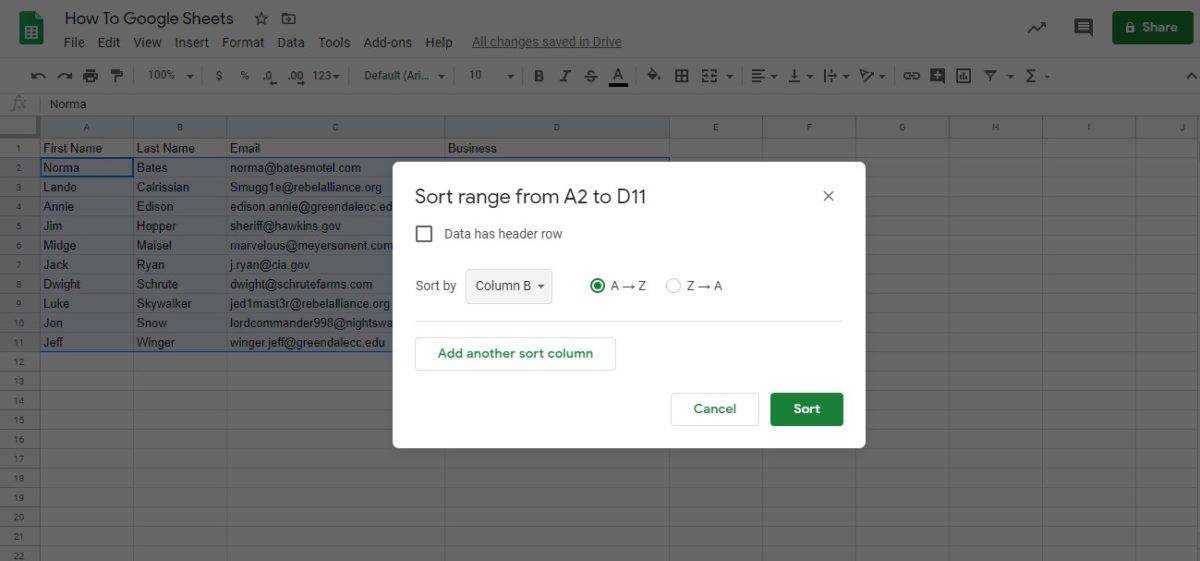Screen dimensions: 1200x561
Task: Close the Sort range dialog
Action: (828, 196)
